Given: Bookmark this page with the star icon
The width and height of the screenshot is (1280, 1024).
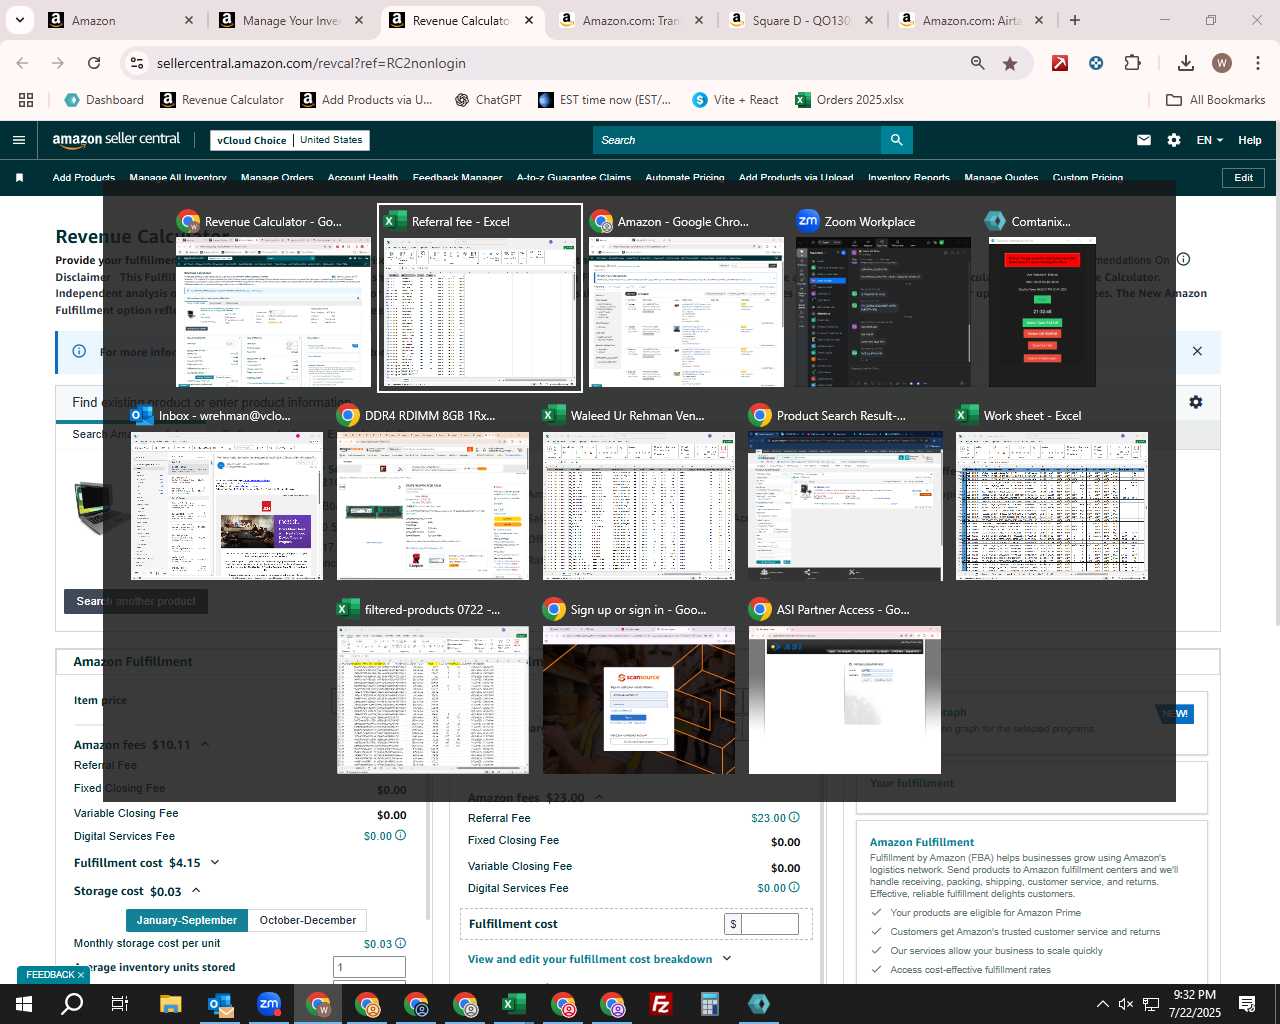Looking at the screenshot, I should (1010, 63).
